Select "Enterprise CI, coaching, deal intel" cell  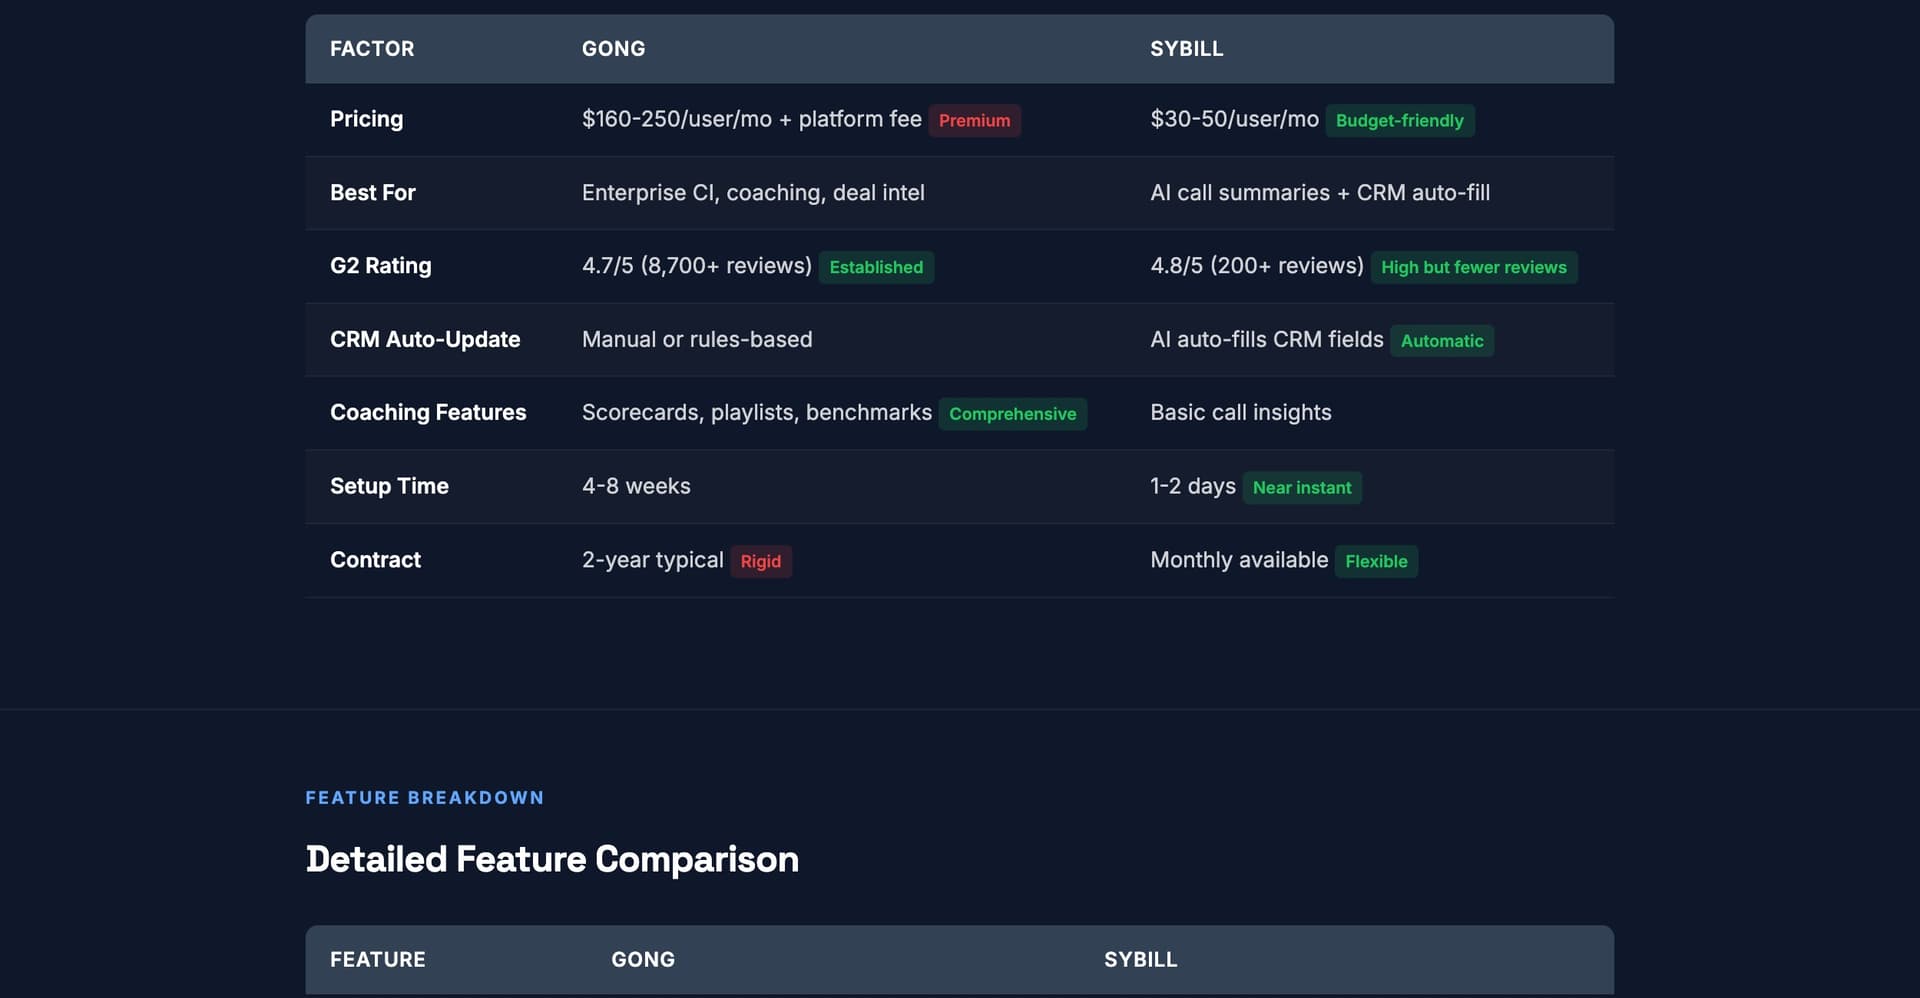coord(753,192)
